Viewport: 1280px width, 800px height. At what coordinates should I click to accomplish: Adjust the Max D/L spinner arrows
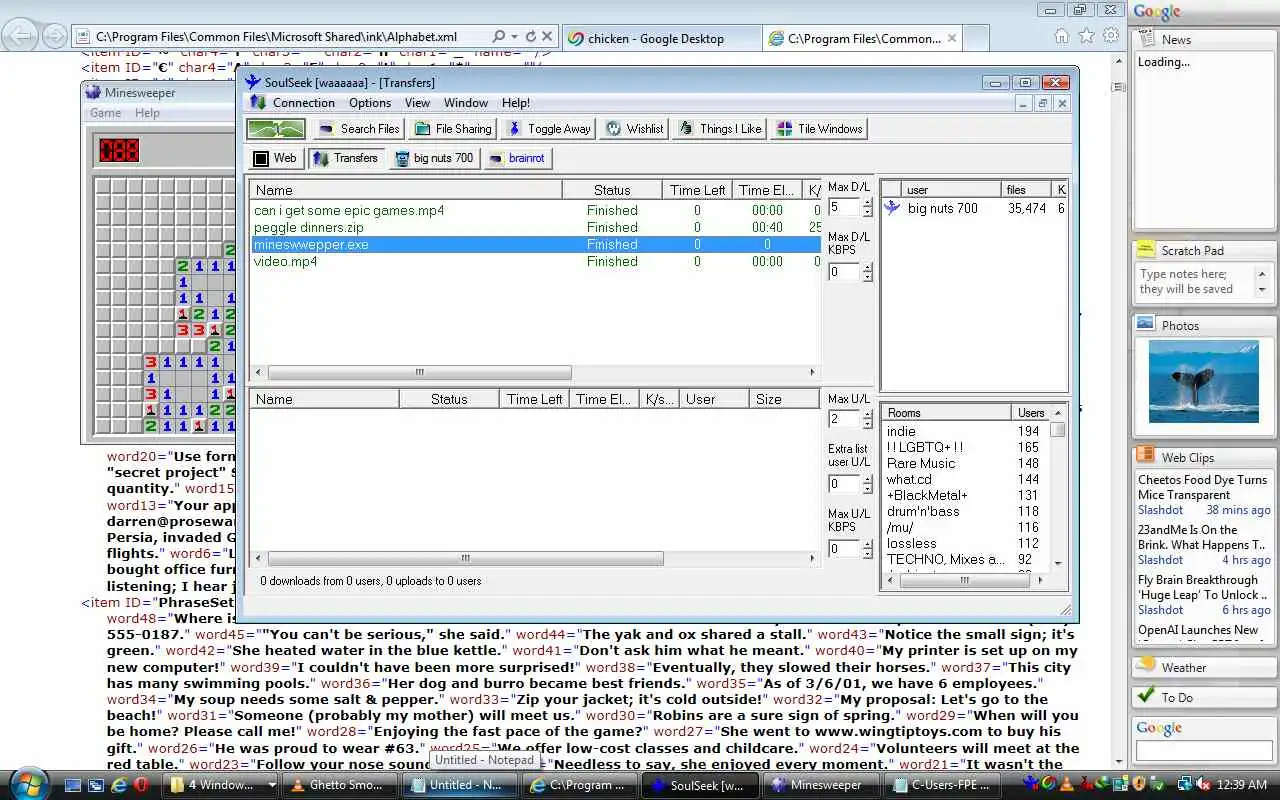(867, 208)
